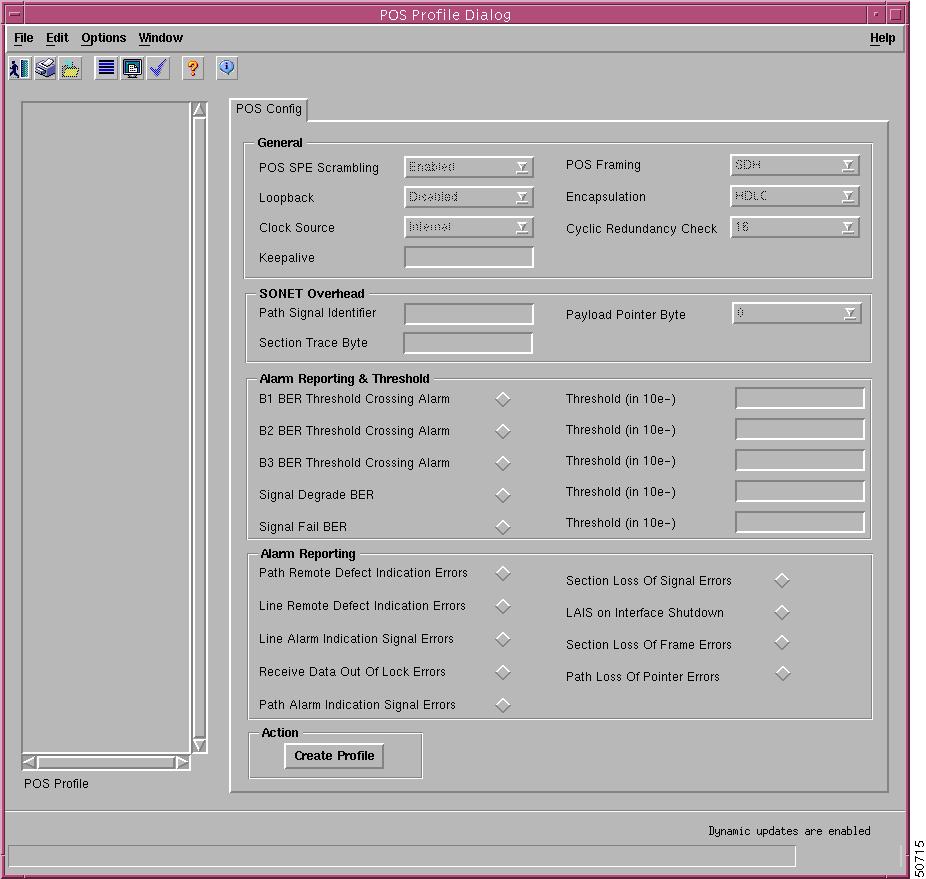Open the Cyclic Redundancy Check dropdown
The image size is (926, 879).
coord(795,228)
